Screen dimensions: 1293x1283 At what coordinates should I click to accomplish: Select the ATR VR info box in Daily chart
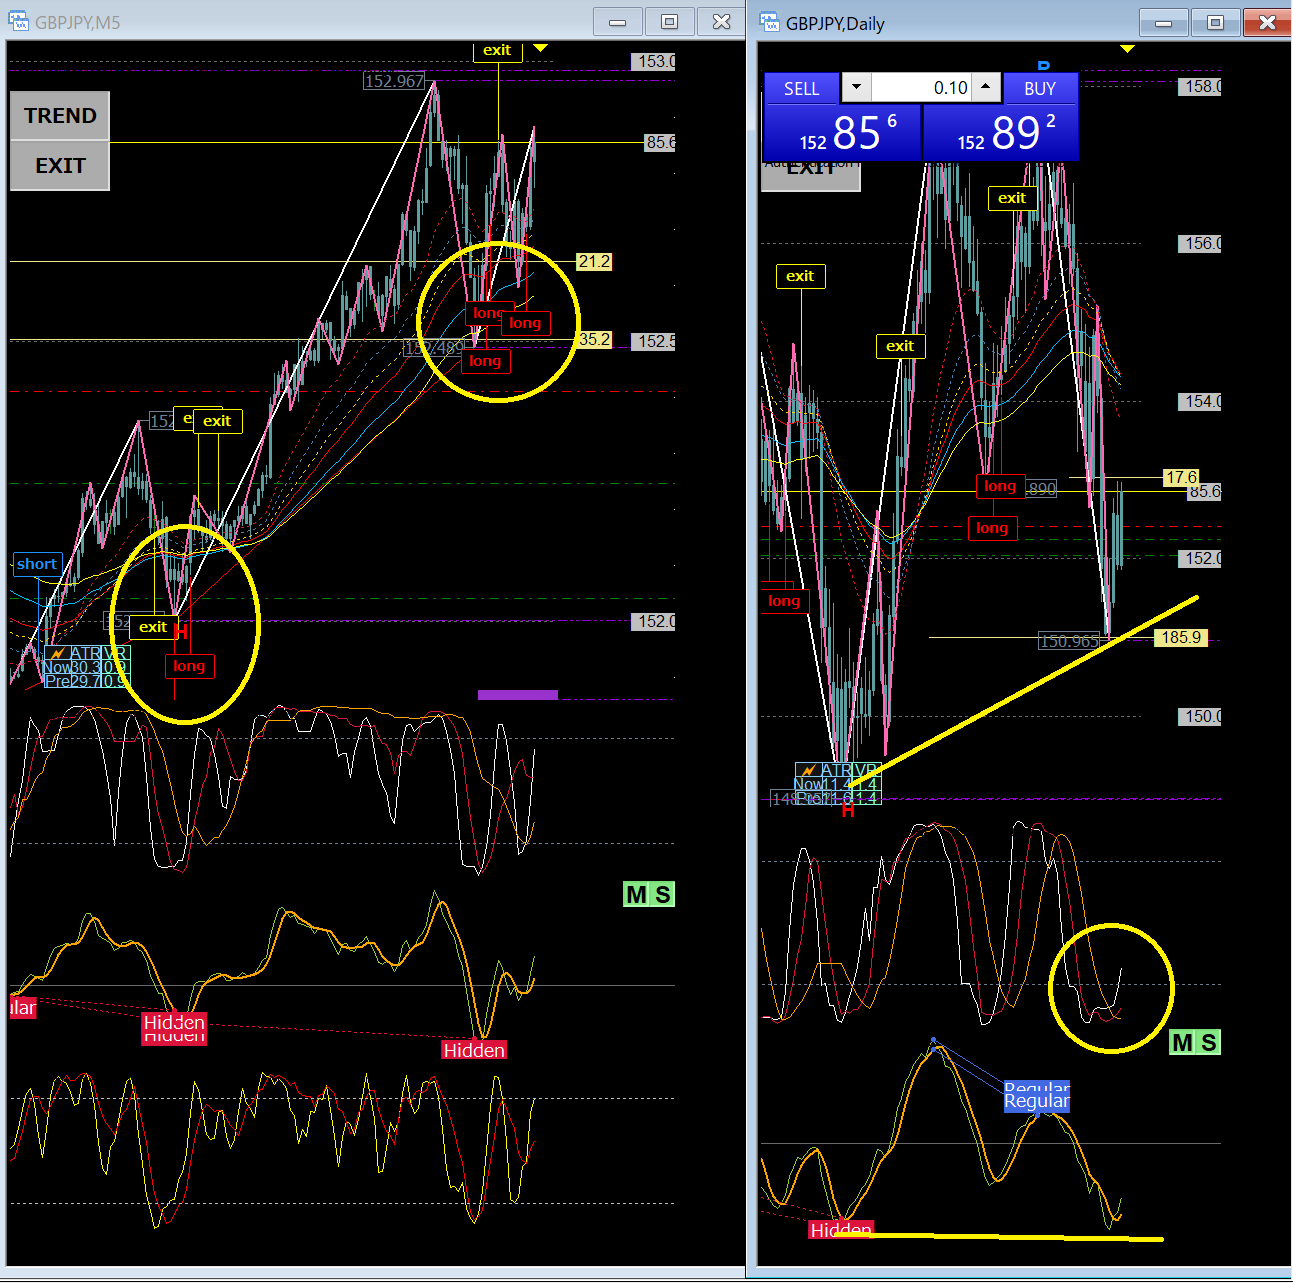click(837, 784)
